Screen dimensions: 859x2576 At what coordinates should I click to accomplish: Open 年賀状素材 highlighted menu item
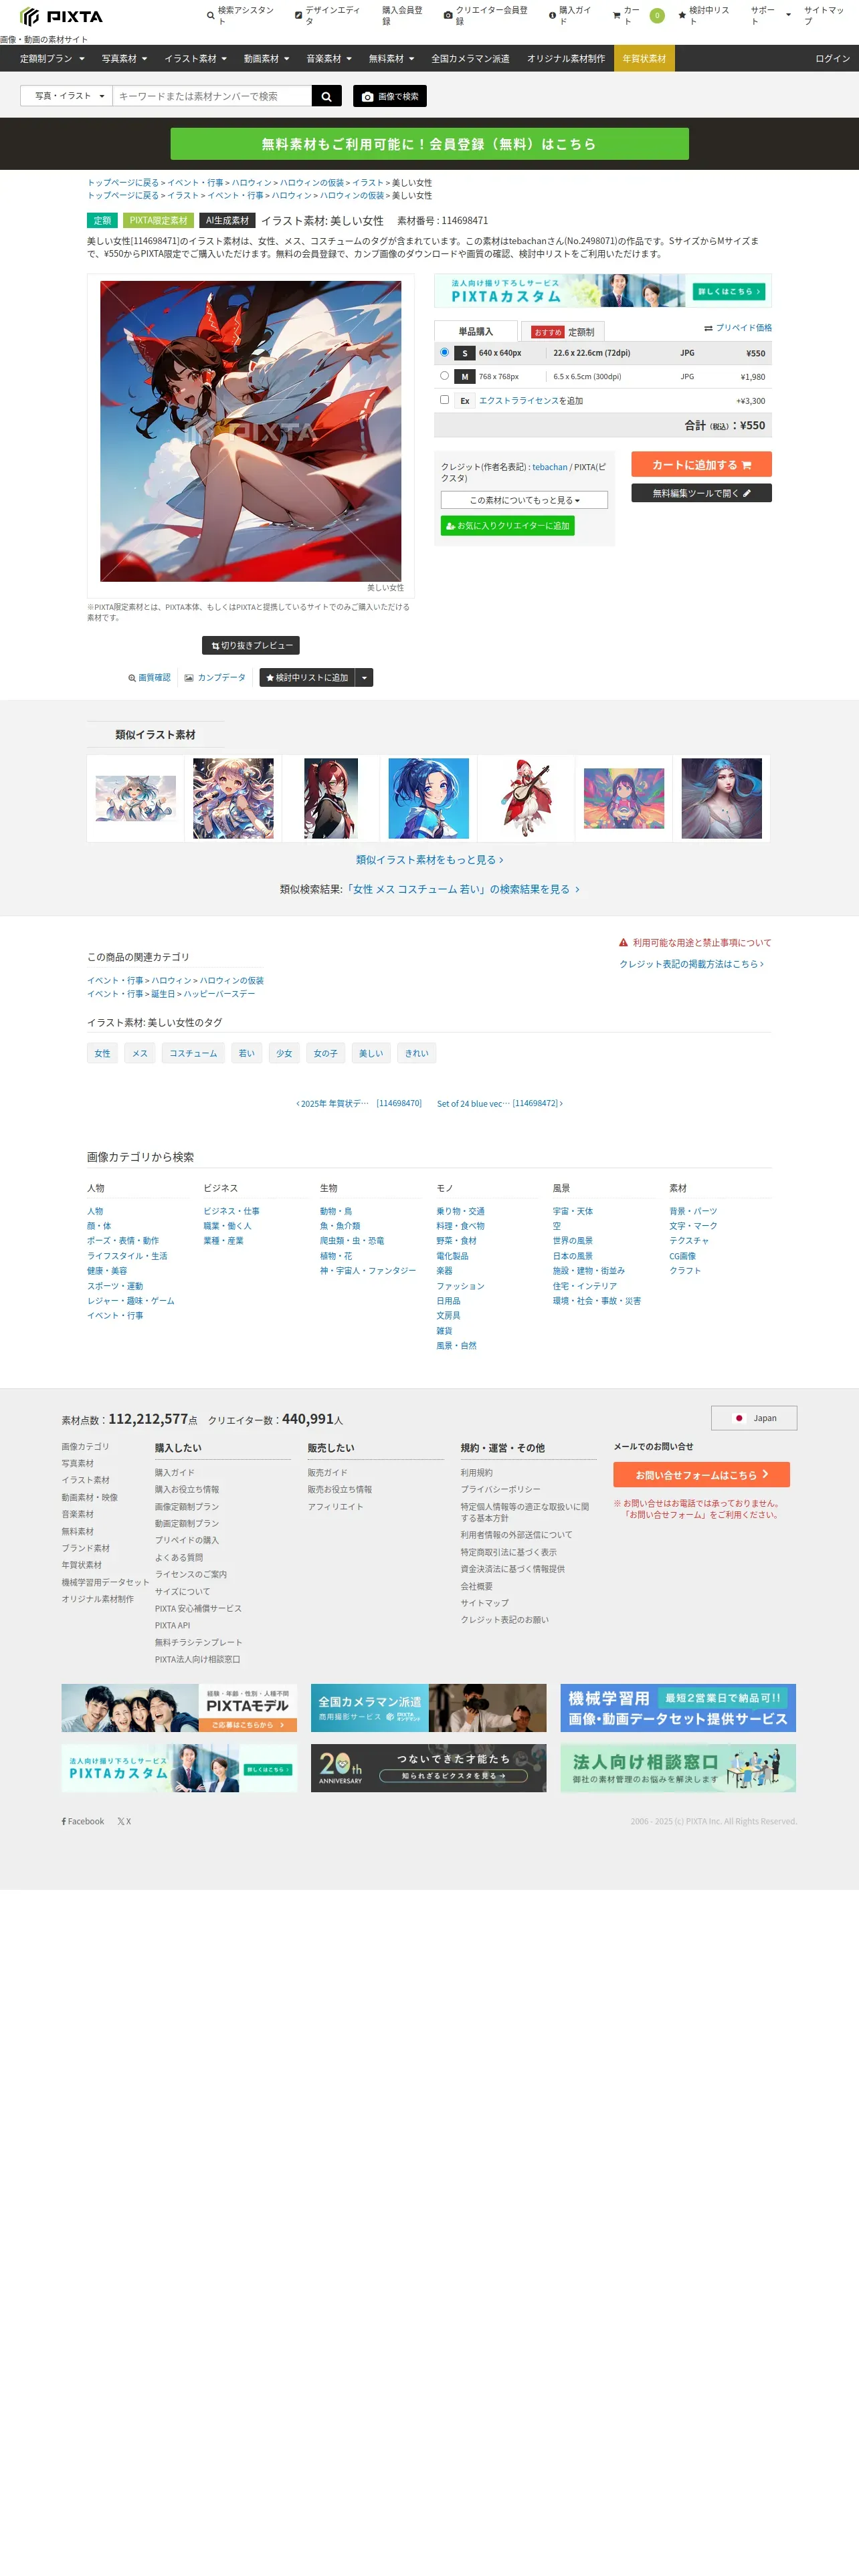[644, 58]
